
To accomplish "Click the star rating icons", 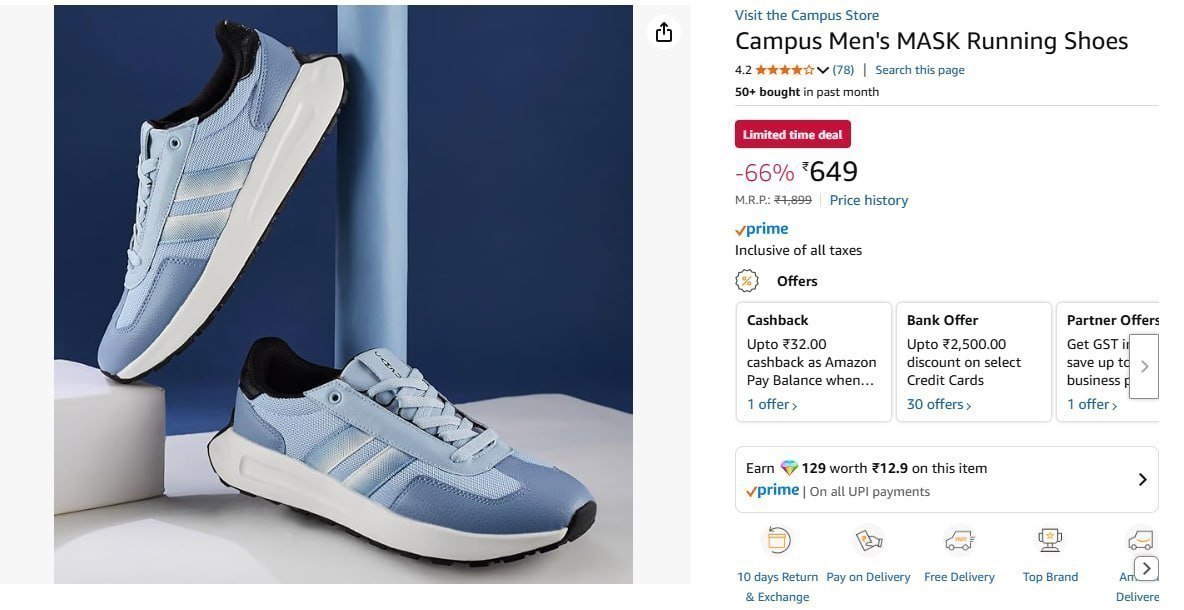I will 785,70.
